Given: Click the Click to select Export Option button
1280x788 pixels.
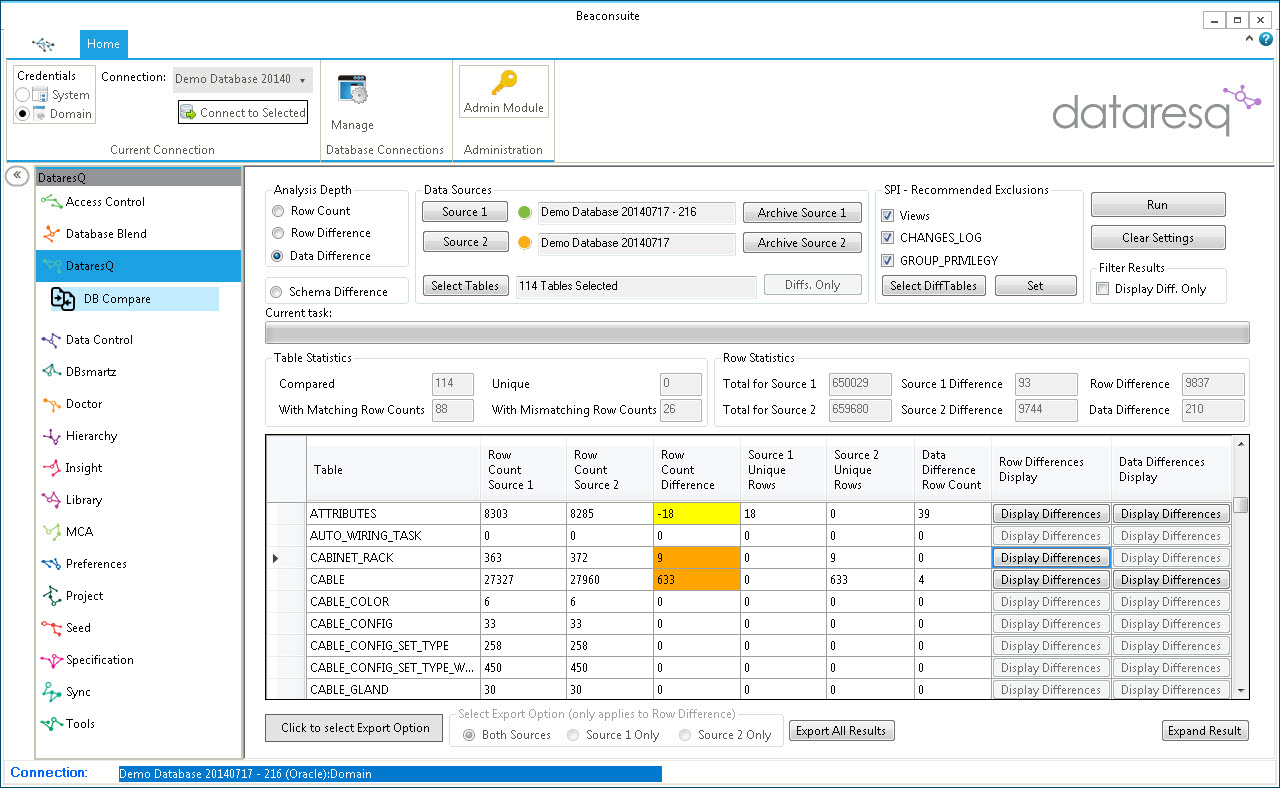Looking at the screenshot, I should pyautogui.click(x=355, y=728).
